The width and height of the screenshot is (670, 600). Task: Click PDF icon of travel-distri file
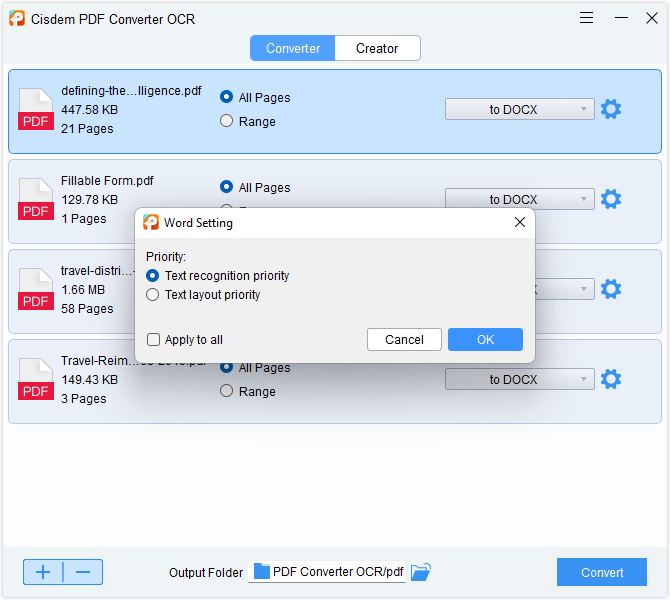pyautogui.click(x=36, y=289)
